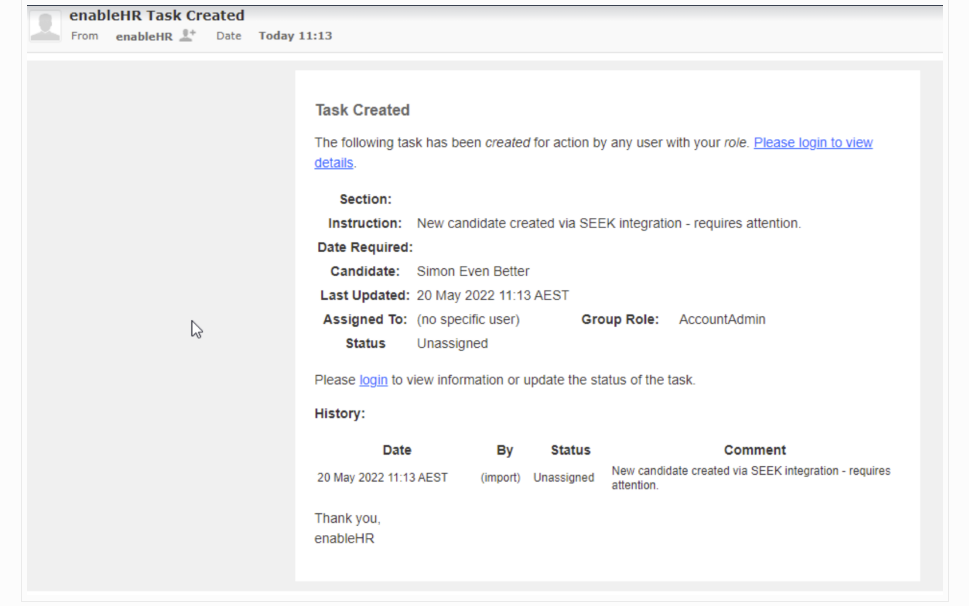The width and height of the screenshot is (969, 606).
Task: Click the sender name enableHR in header
Action: [x=143, y=36]
